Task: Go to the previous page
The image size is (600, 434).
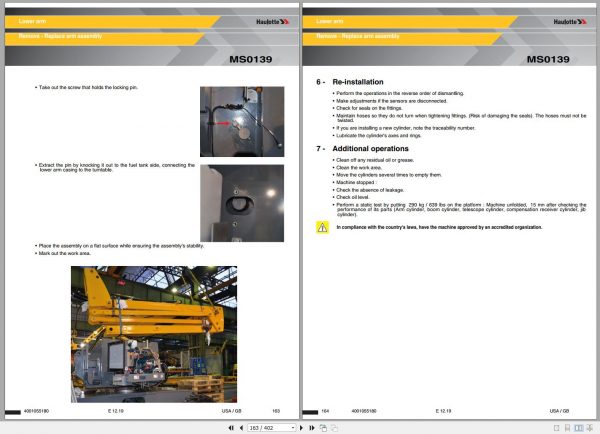Action: 241,428
